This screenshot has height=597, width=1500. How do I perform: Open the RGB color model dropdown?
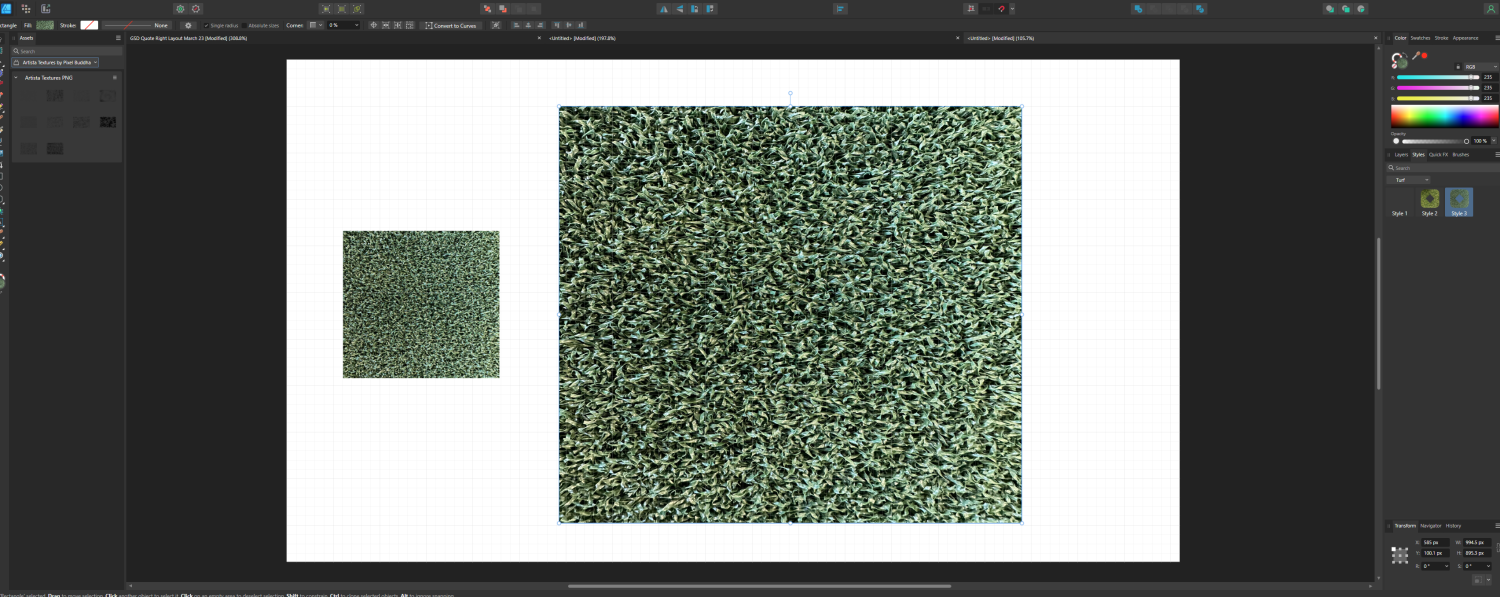tap(1480, 66)
